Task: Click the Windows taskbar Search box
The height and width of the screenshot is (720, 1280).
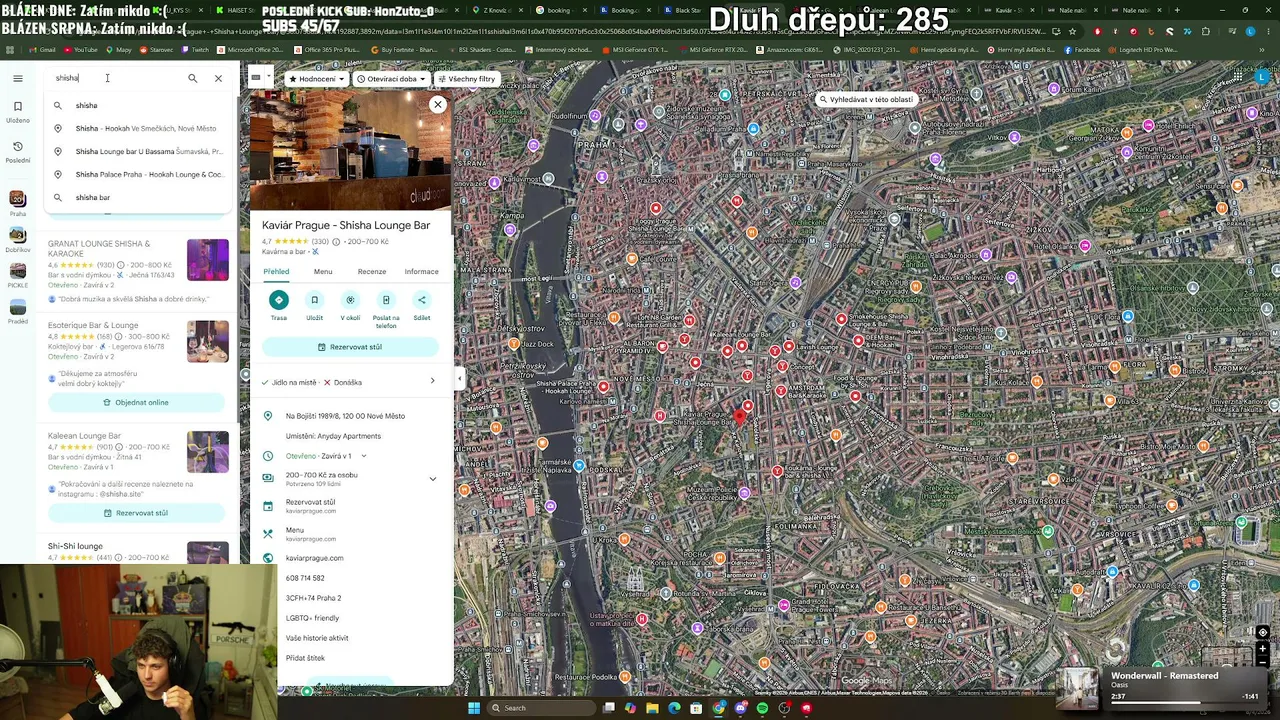Action: click(540, 708)
